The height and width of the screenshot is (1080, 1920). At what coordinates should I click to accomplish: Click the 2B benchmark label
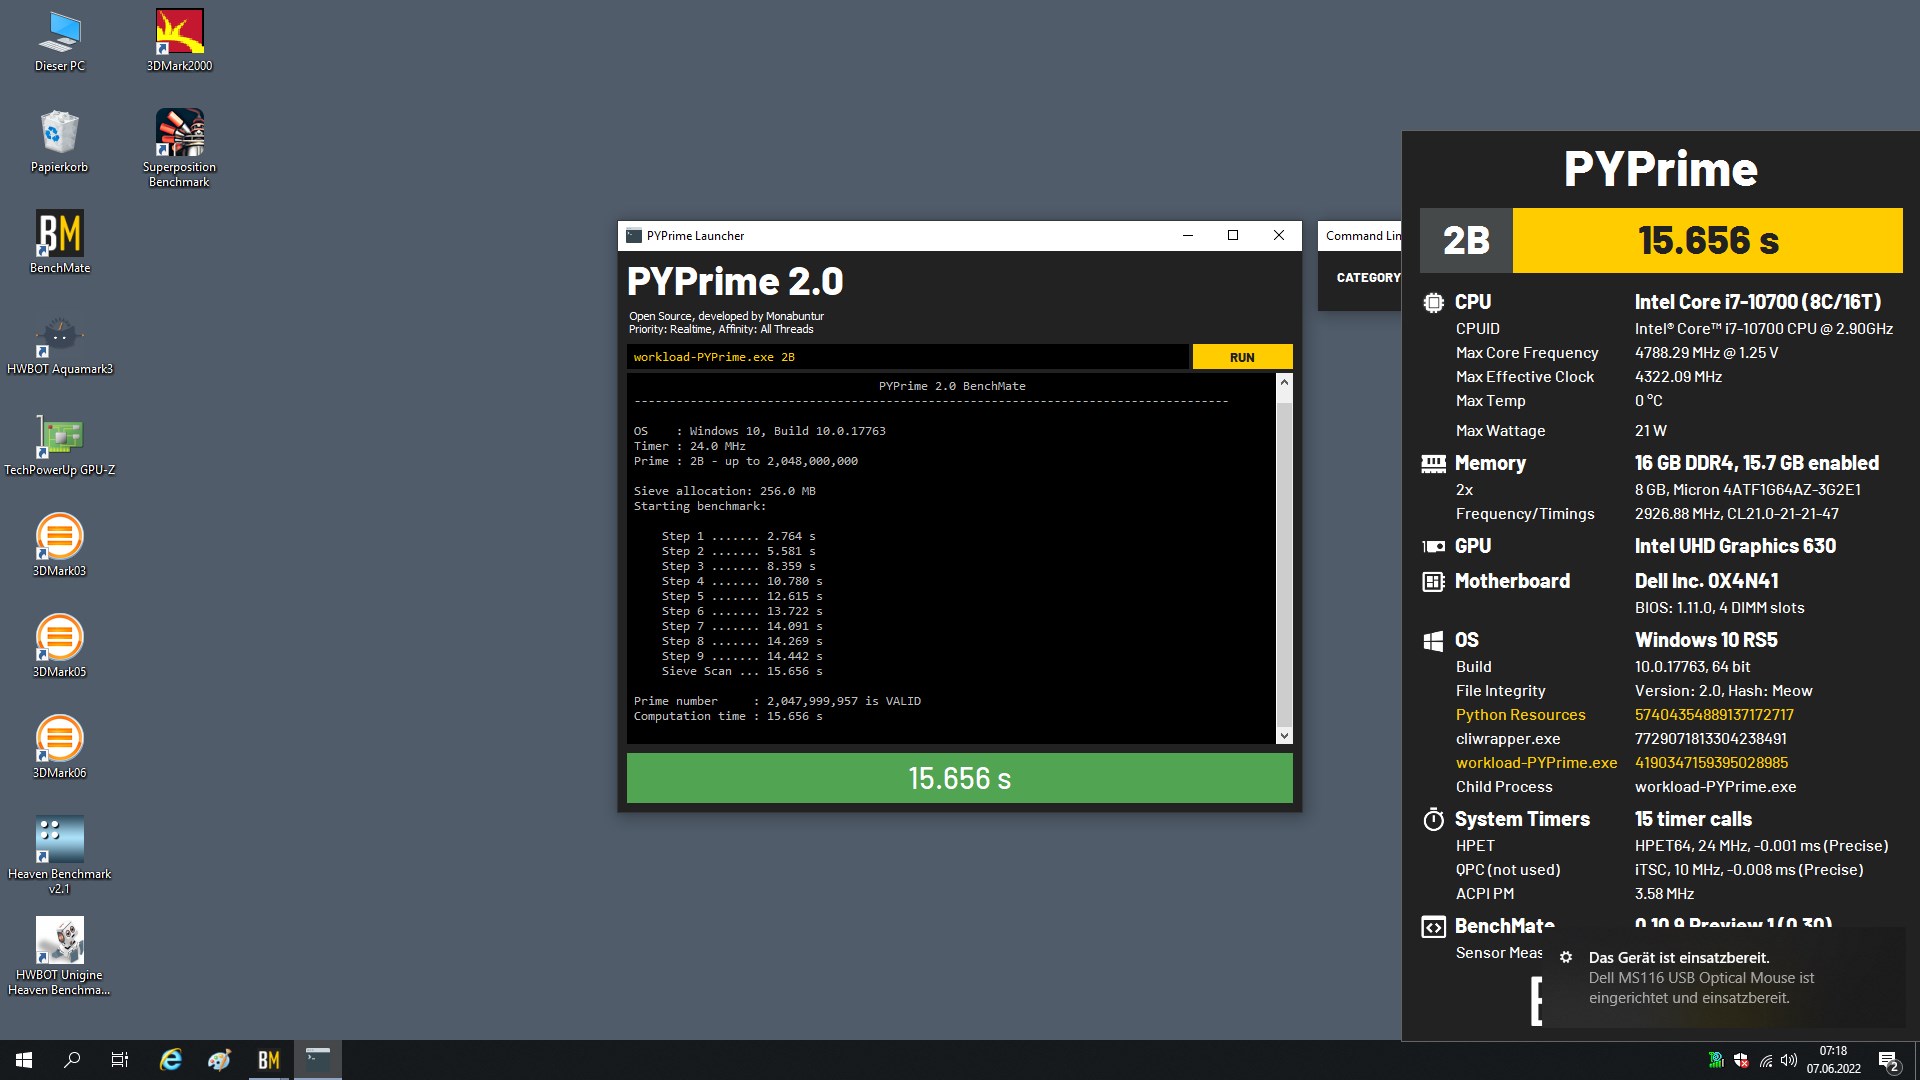[1466, 240]
